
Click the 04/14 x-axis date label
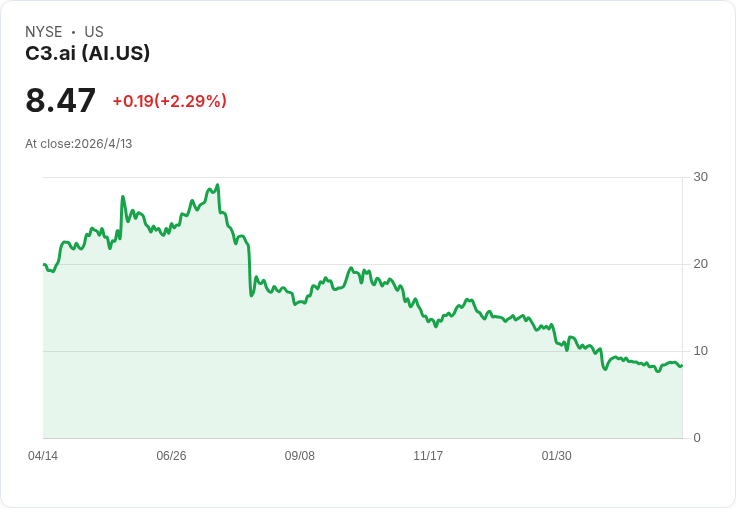tap(43, 456)
